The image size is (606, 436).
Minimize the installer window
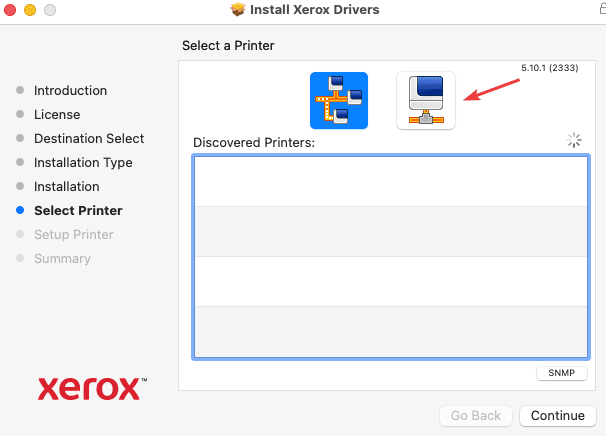[30, 10]
